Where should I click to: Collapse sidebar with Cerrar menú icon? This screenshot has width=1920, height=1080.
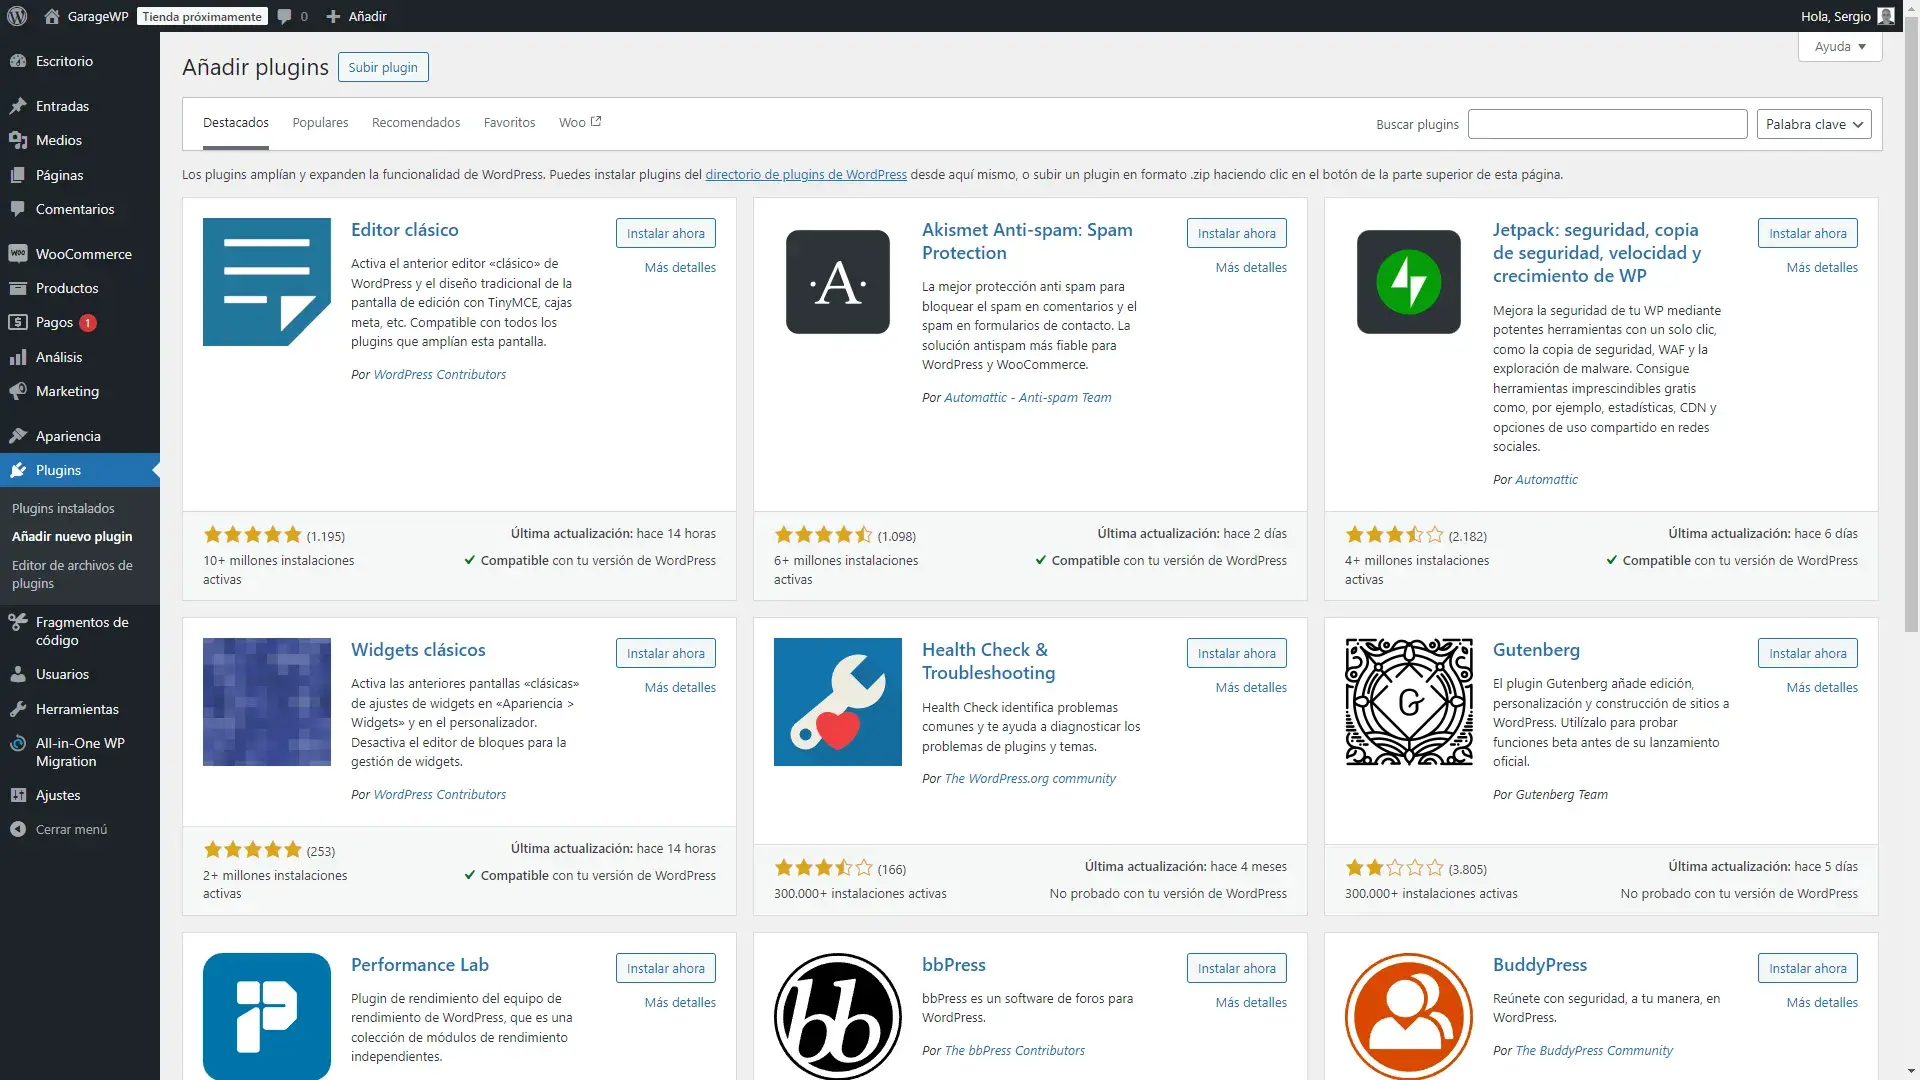(18, 829)
